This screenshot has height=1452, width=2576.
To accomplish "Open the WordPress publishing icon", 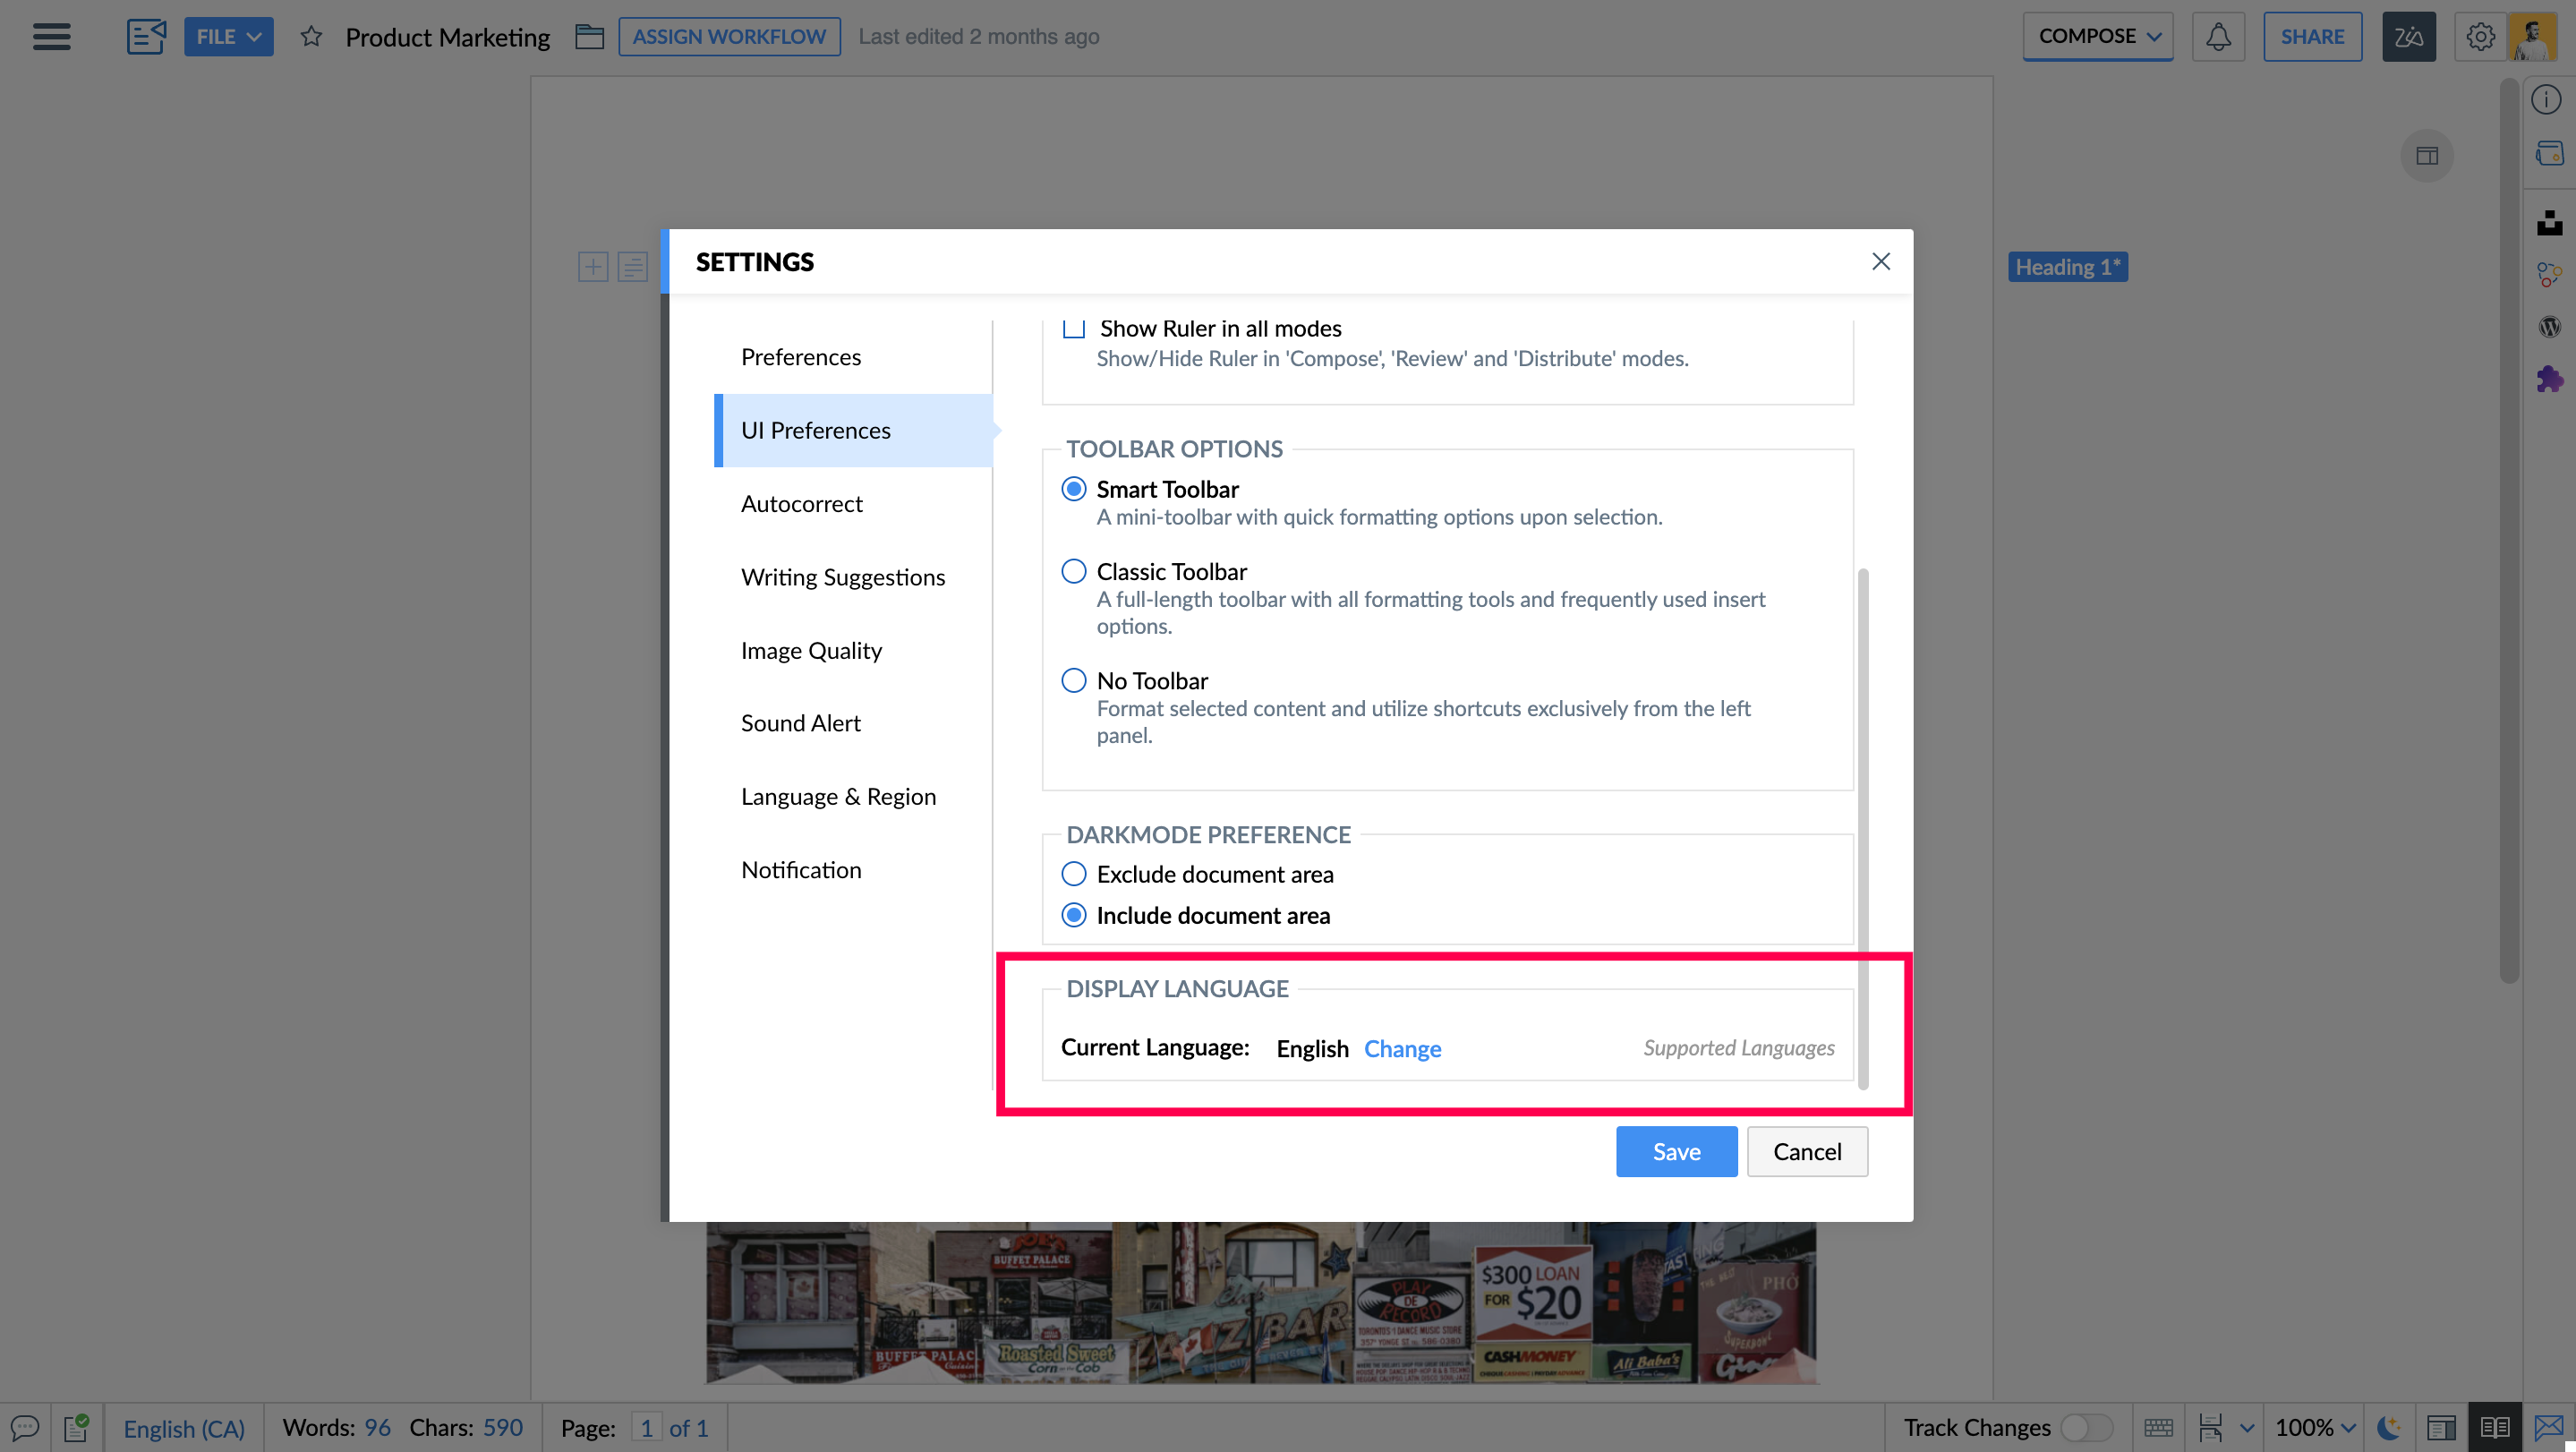I will click(2549, 327).
